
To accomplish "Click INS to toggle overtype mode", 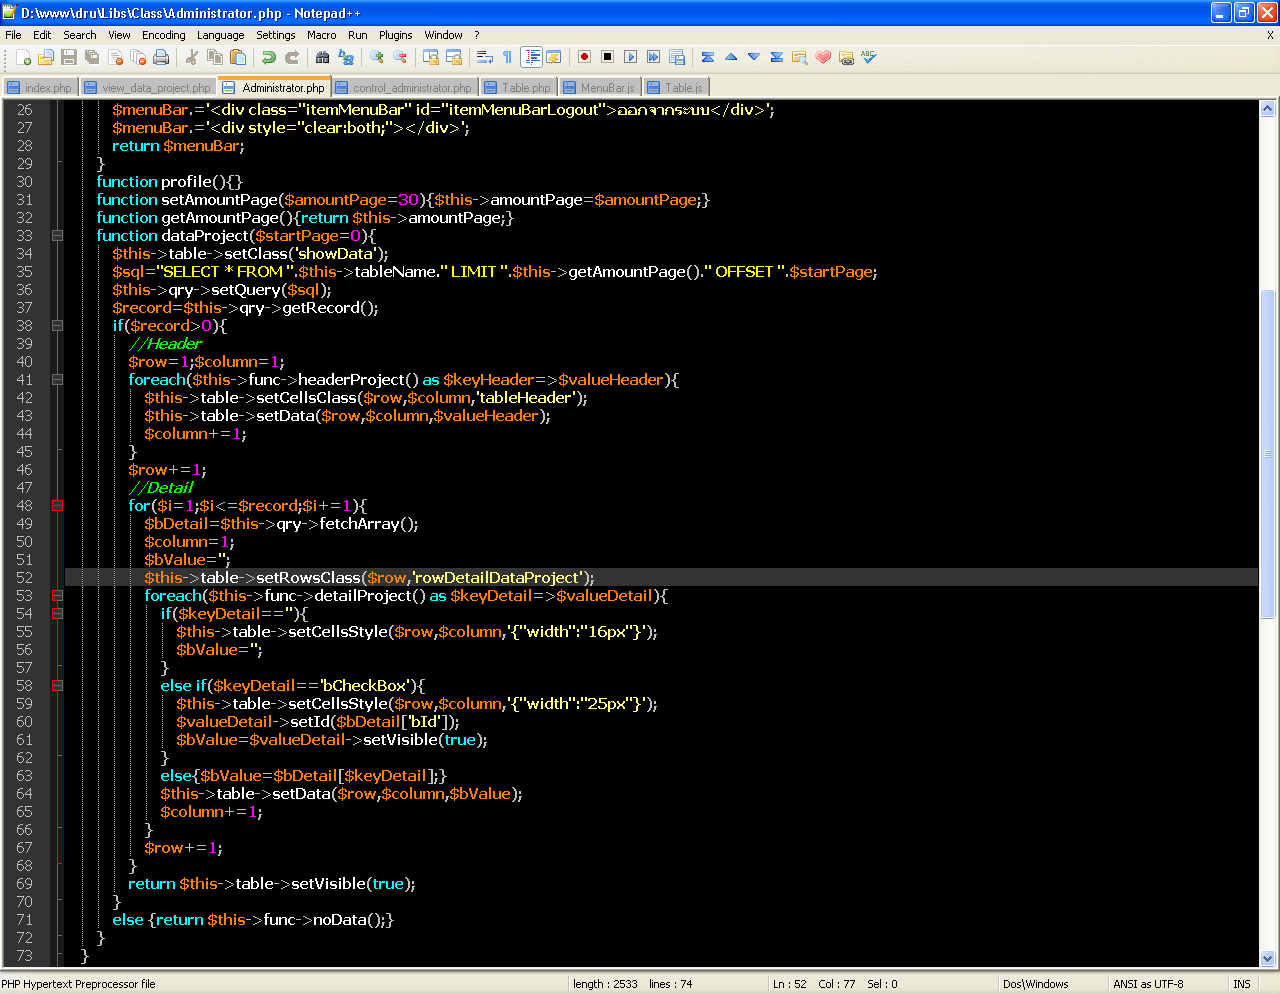I will tap(1240, 983).
